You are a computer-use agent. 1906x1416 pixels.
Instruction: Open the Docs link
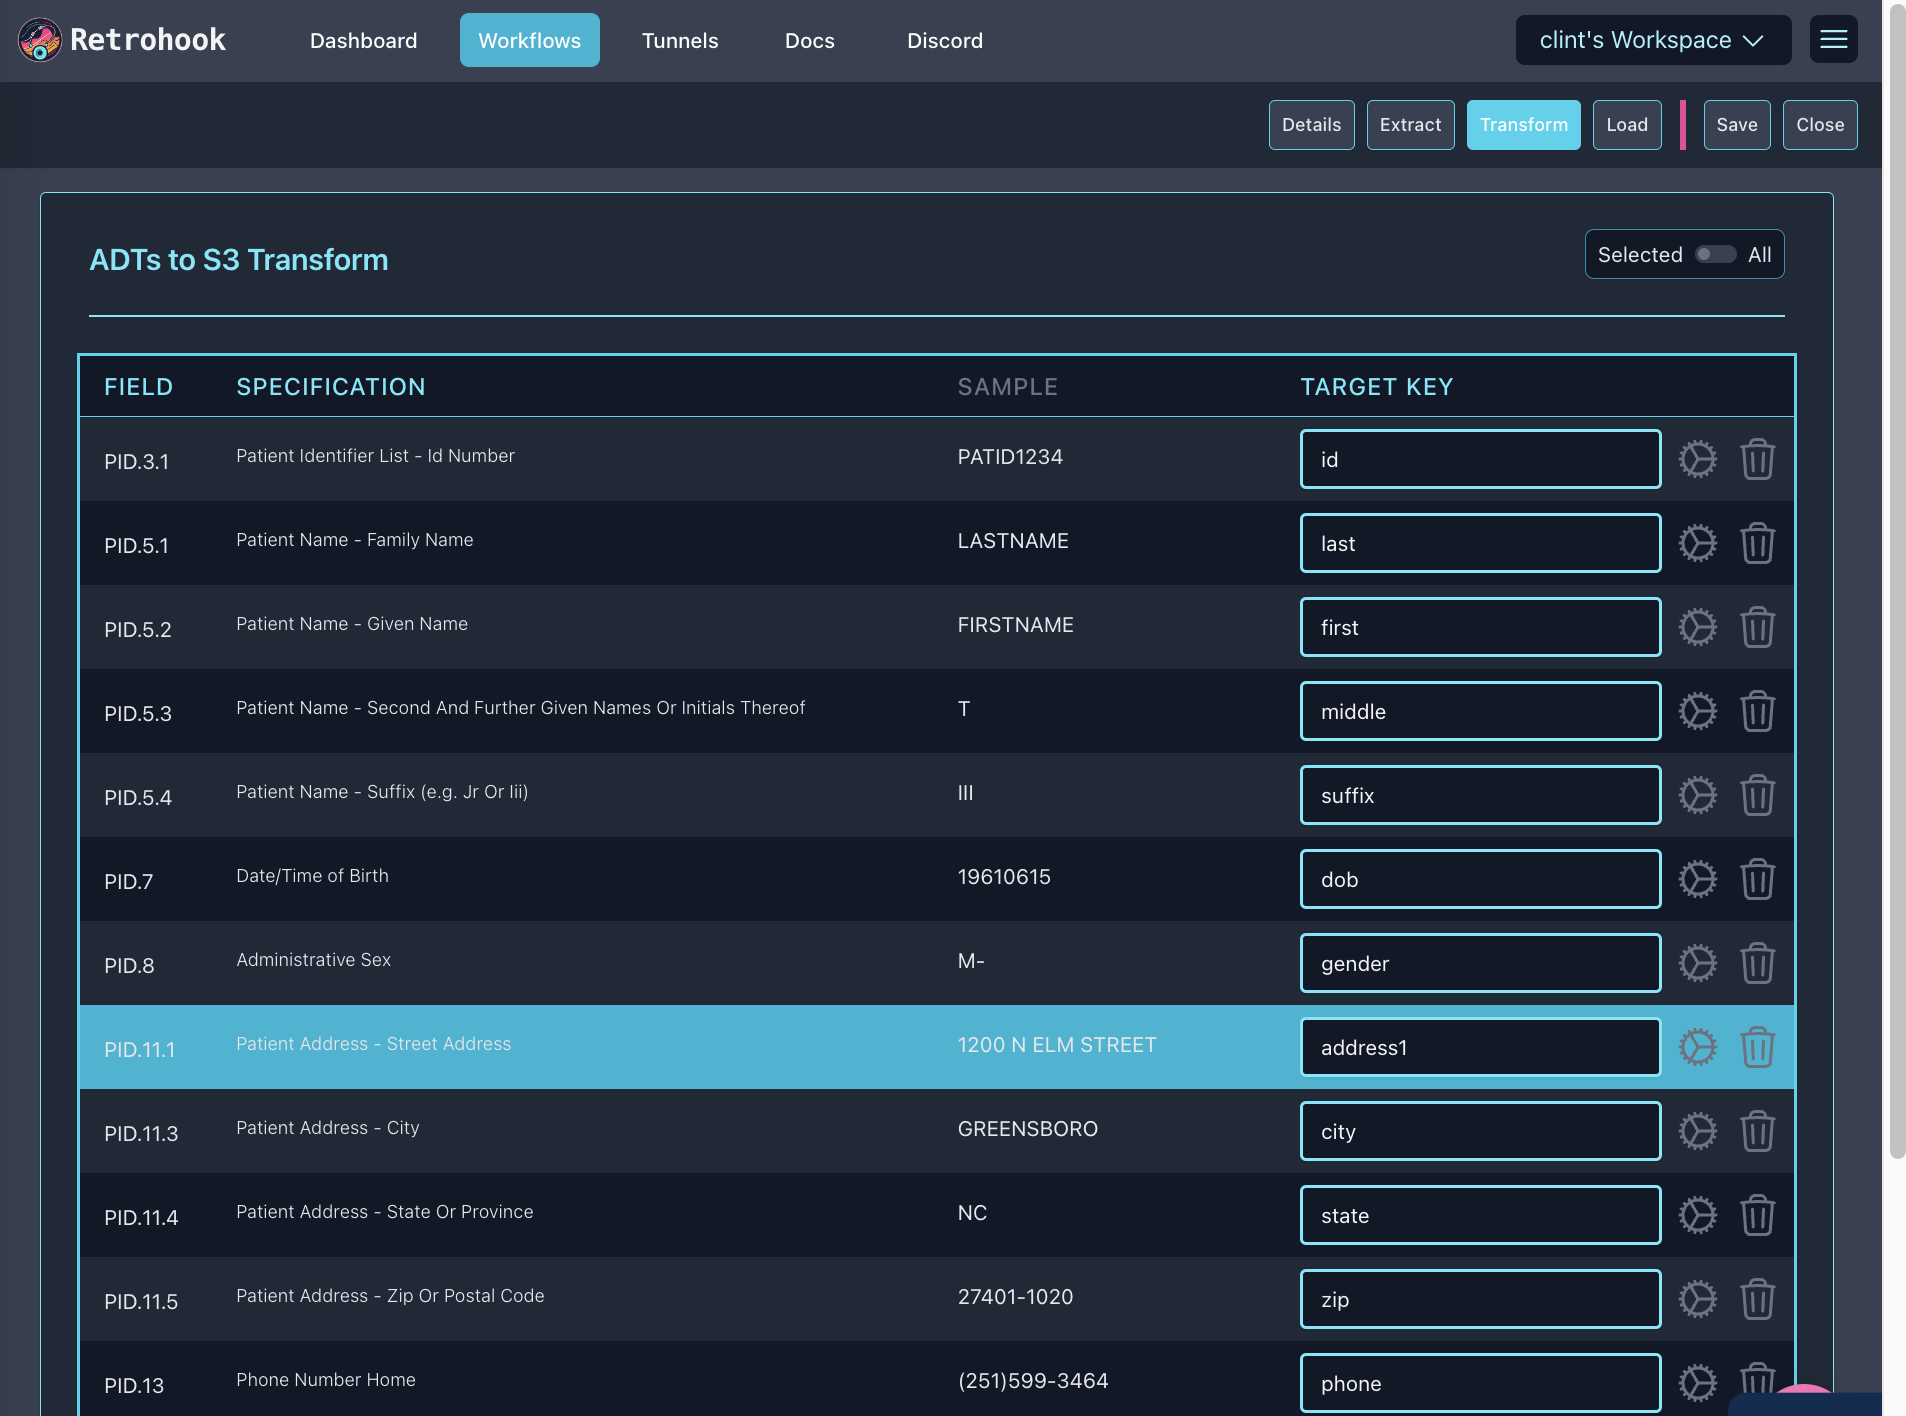[809, 40]
